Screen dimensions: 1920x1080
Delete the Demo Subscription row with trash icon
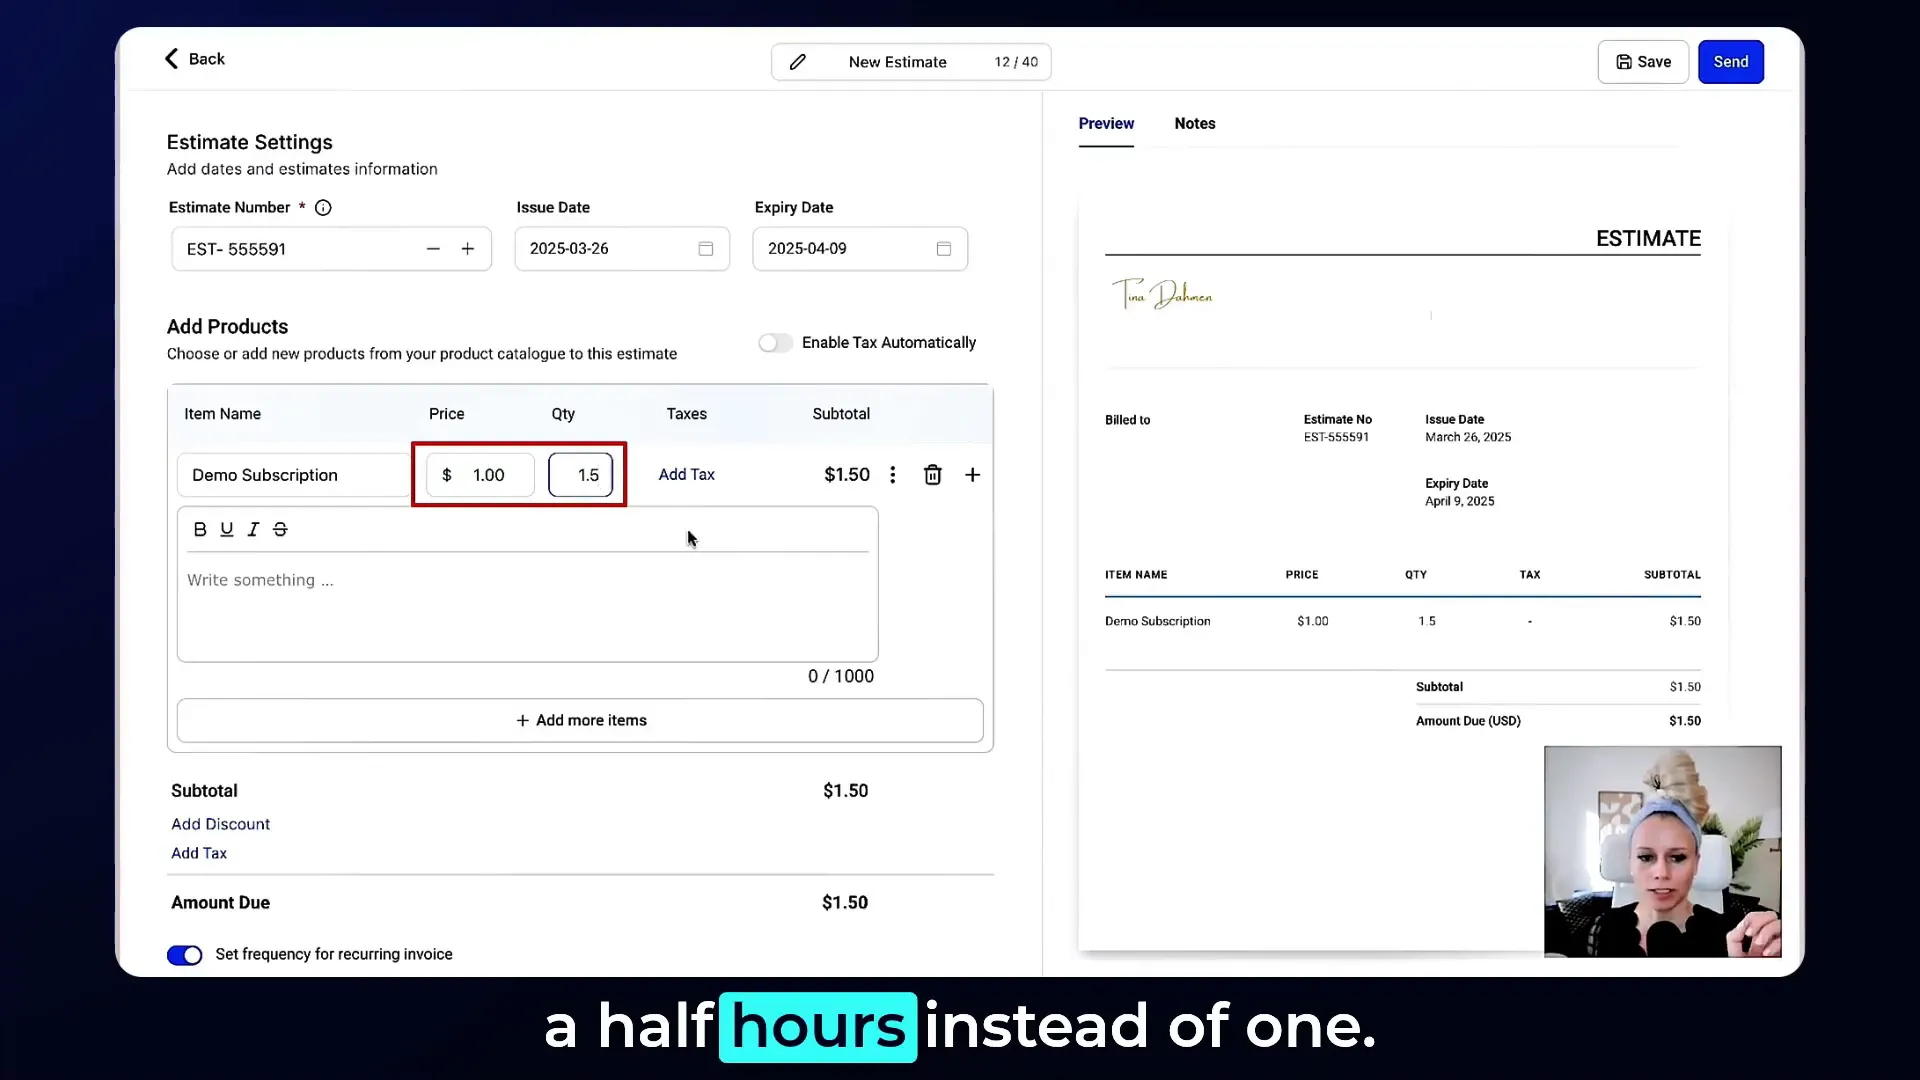pos(932,475)
